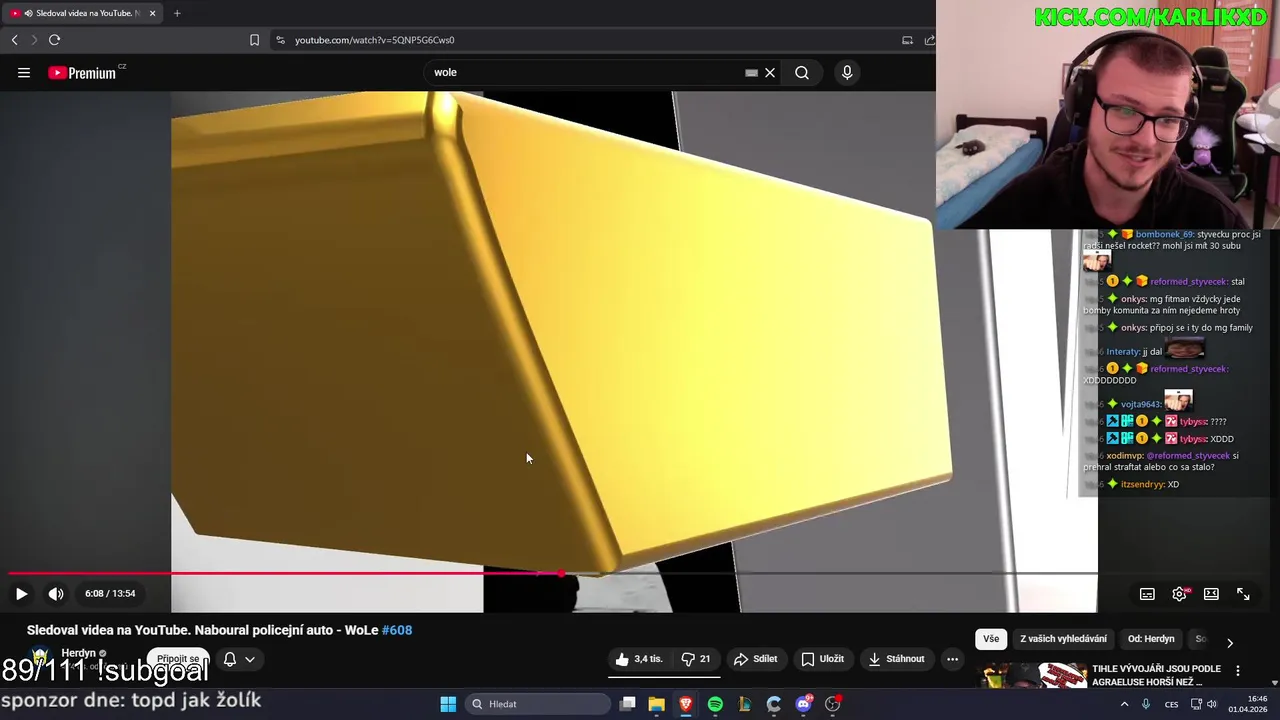Image resolution: width=1280 pixels, height=720 pixels.
Task: Click the progress bar scrubber dot
Action: coord(561,574)
